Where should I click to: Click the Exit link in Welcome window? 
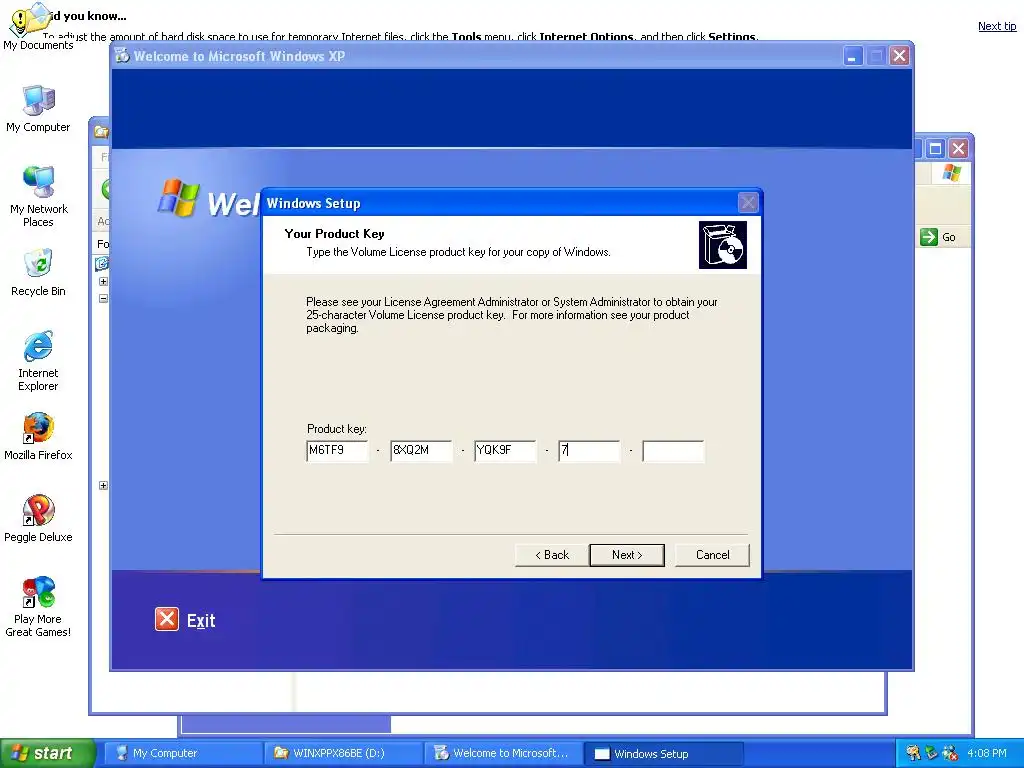201,620
